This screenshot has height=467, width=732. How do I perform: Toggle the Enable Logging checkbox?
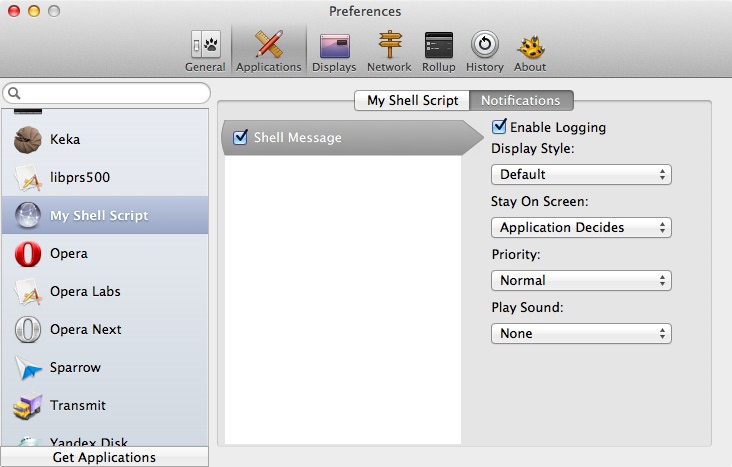pyautogui.click(x=499, y=126)
